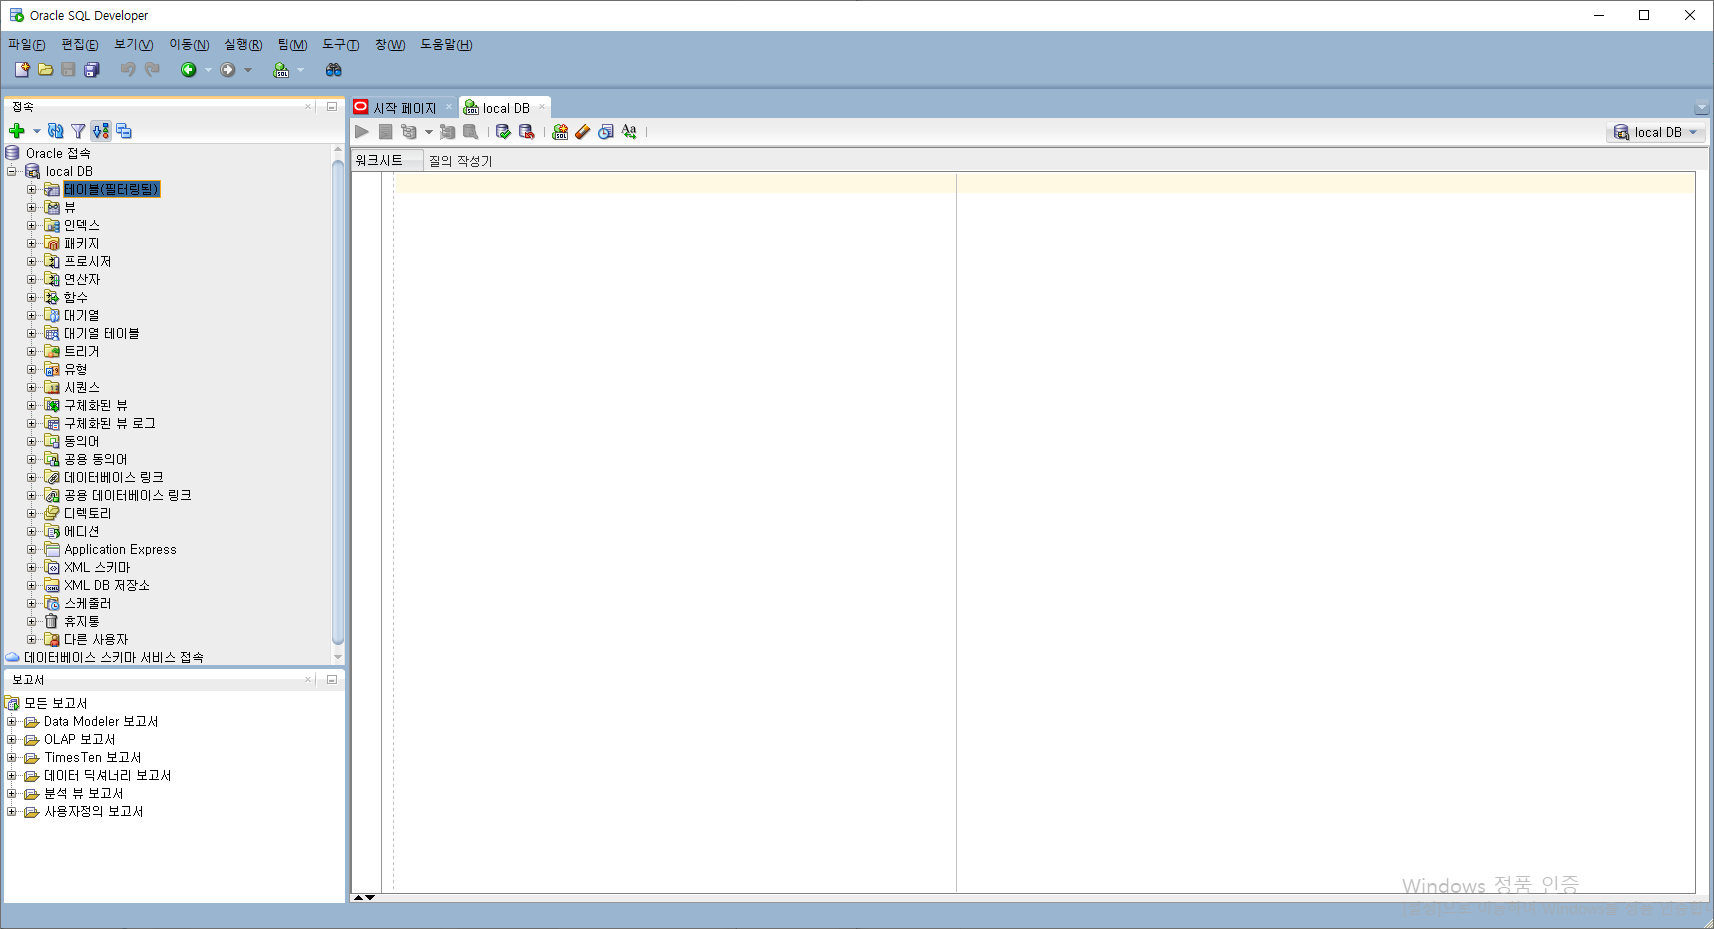Click the SQL Tuning Advisor icon
The image size is (1714, 929).
[470, 132]
